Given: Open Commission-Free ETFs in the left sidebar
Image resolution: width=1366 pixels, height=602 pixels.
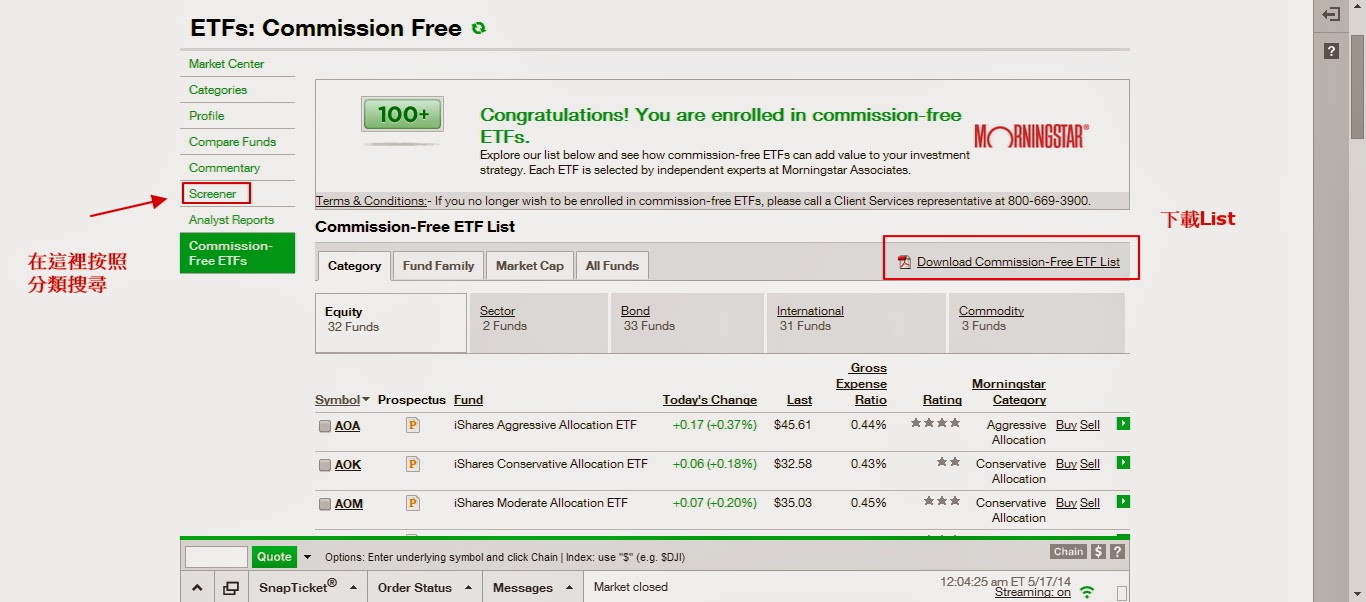Looking at the screenshot, I should tap(237, 253).
